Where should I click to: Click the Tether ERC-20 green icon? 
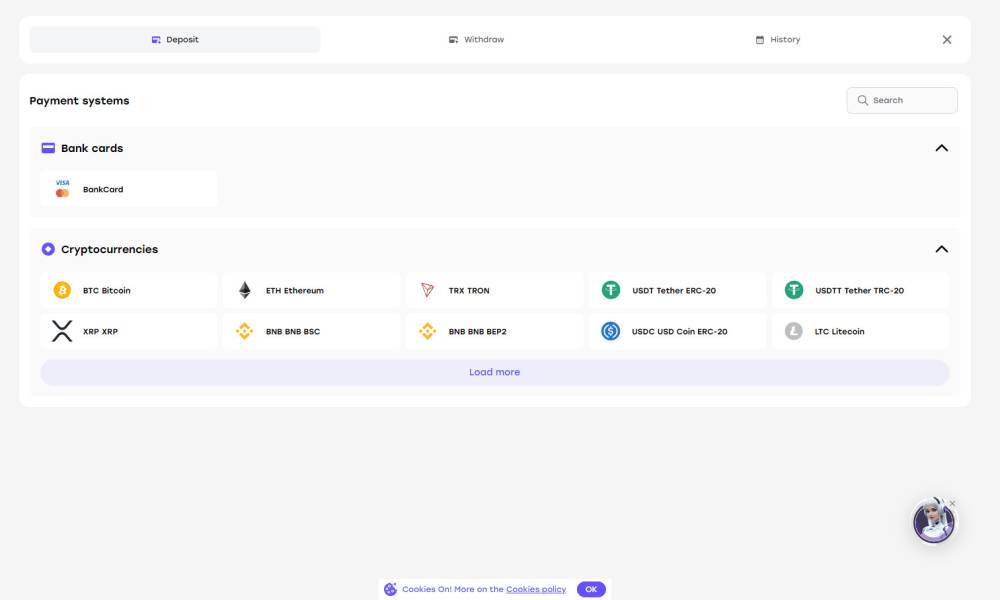click(x=610, y=290)
